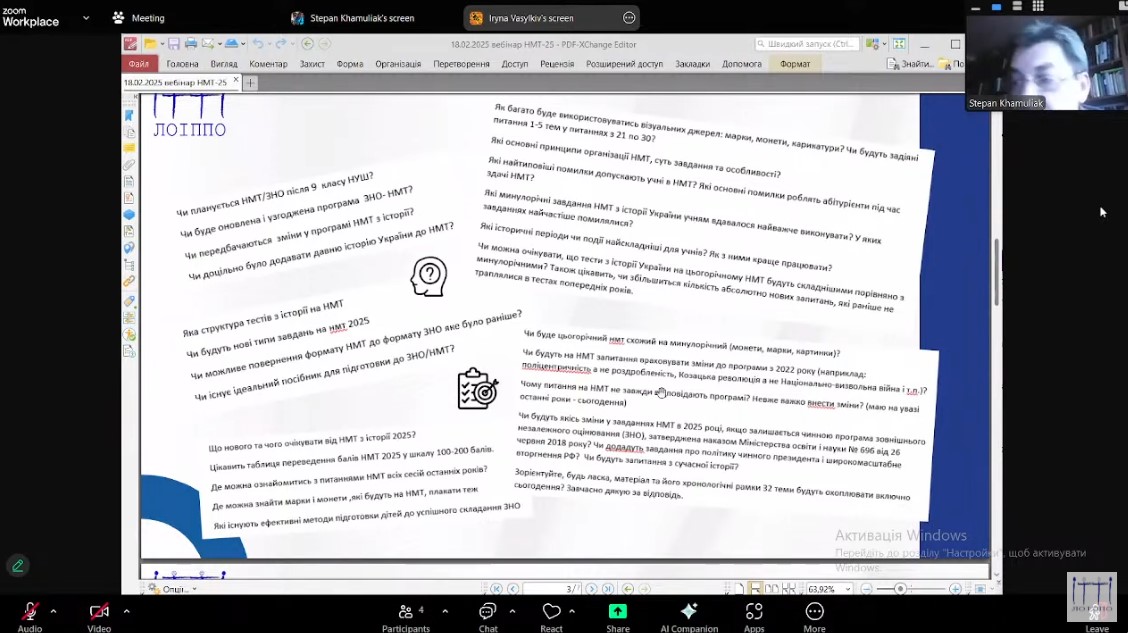The image size is (1128, 633).
Task: Open the Zoom Chat panel
Action: [487, 612]
